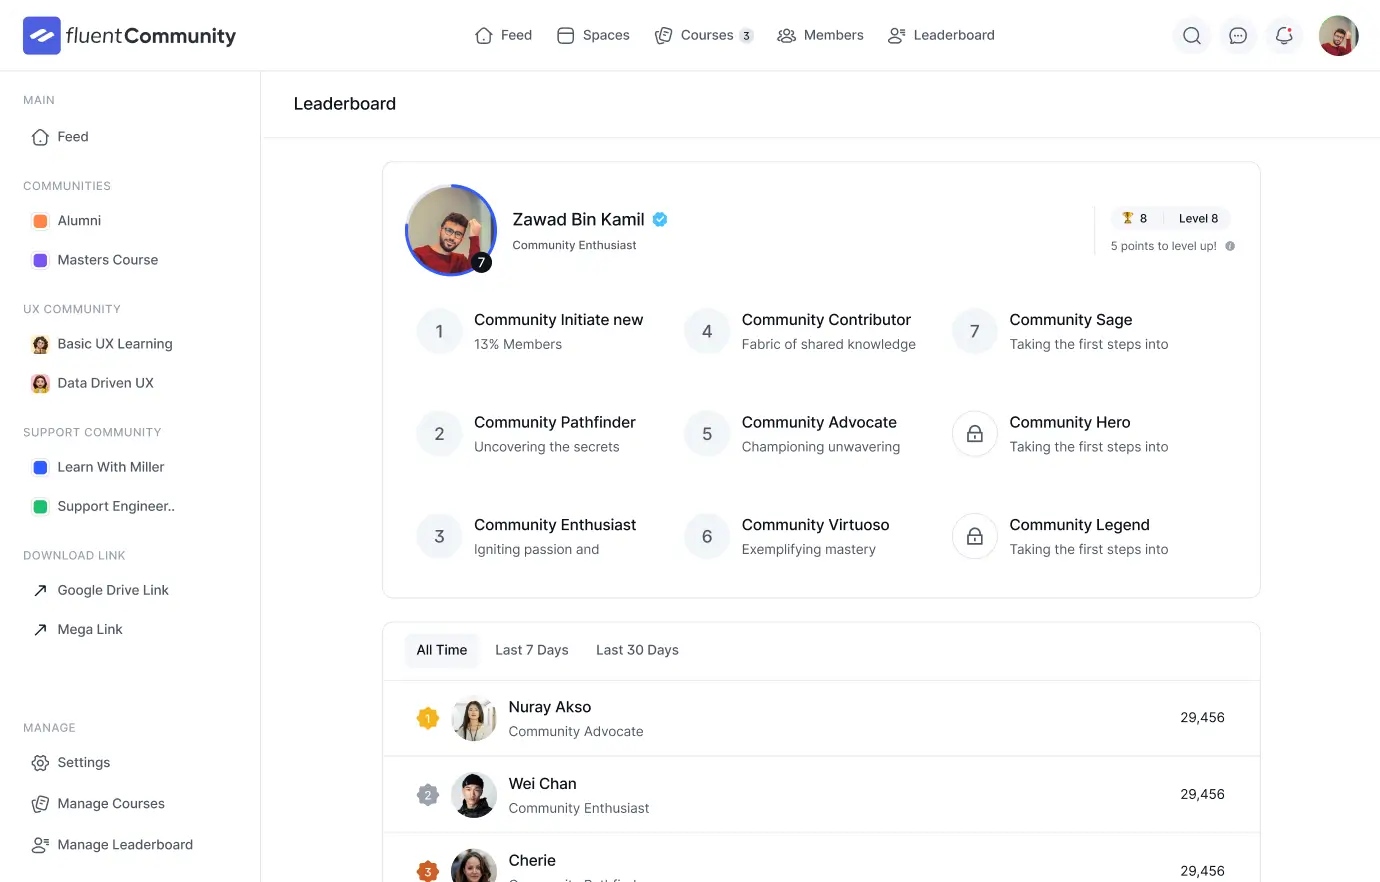Screen dimensions: 1380x882
Task: Click the Community Legend lock icon
Action: (x=974, y=537)
